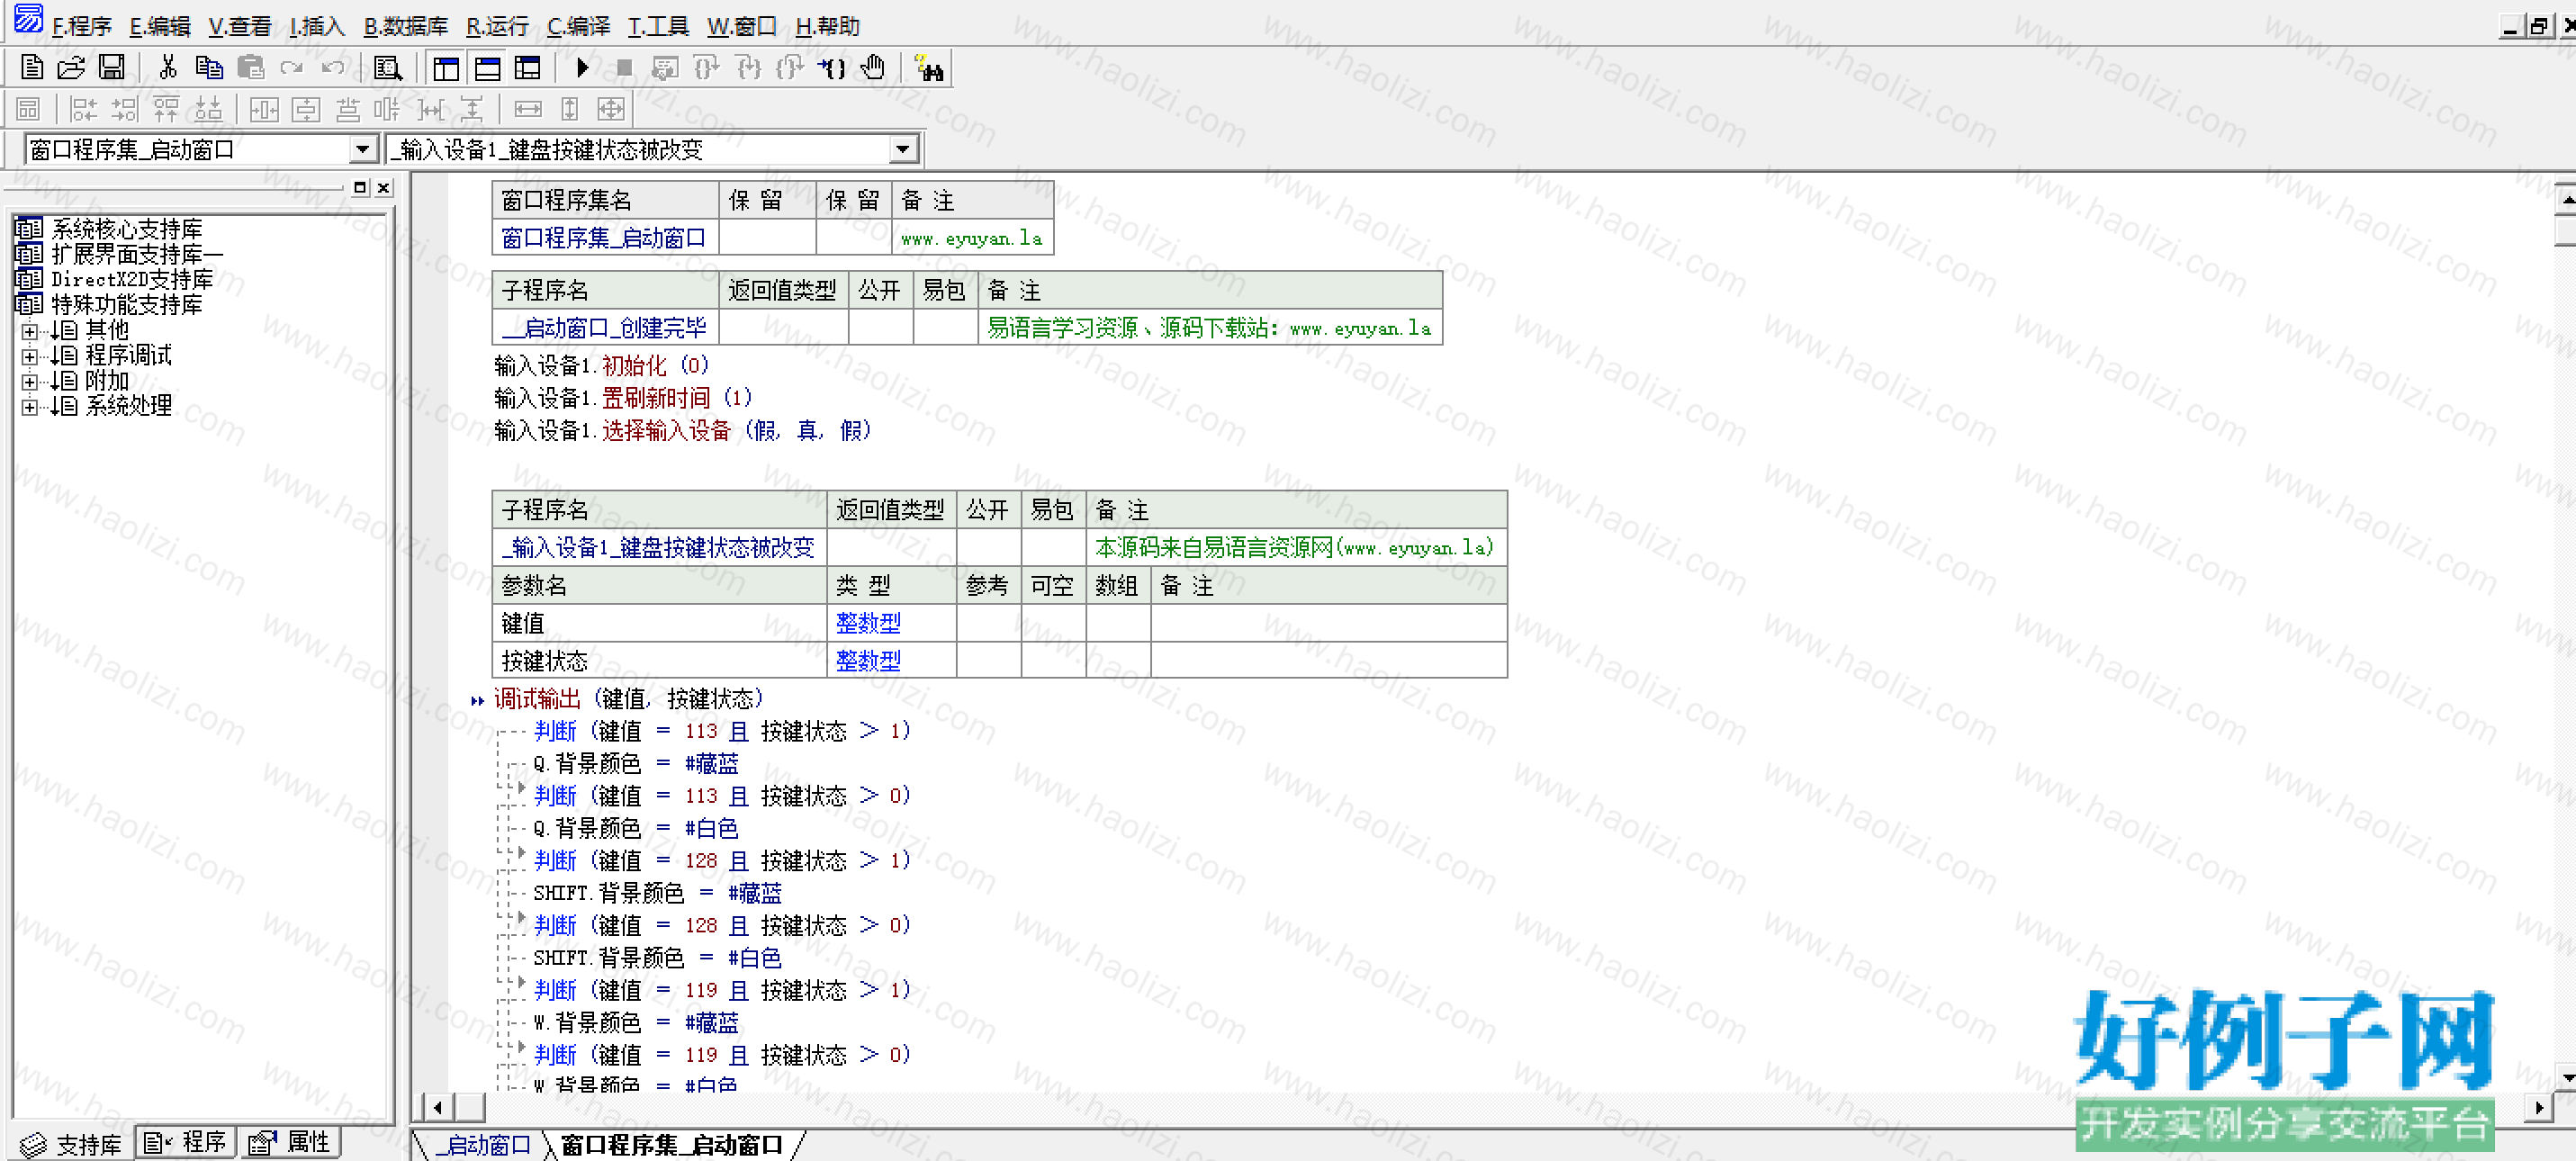This screenshot has height=1161, width=2576.
Task: Toggle the combined panels view button
Action: 528,68
